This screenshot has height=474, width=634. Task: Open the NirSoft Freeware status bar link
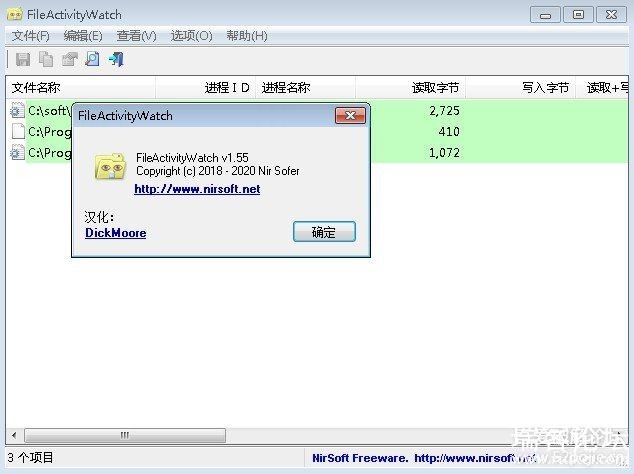click(x=424, y=458)
